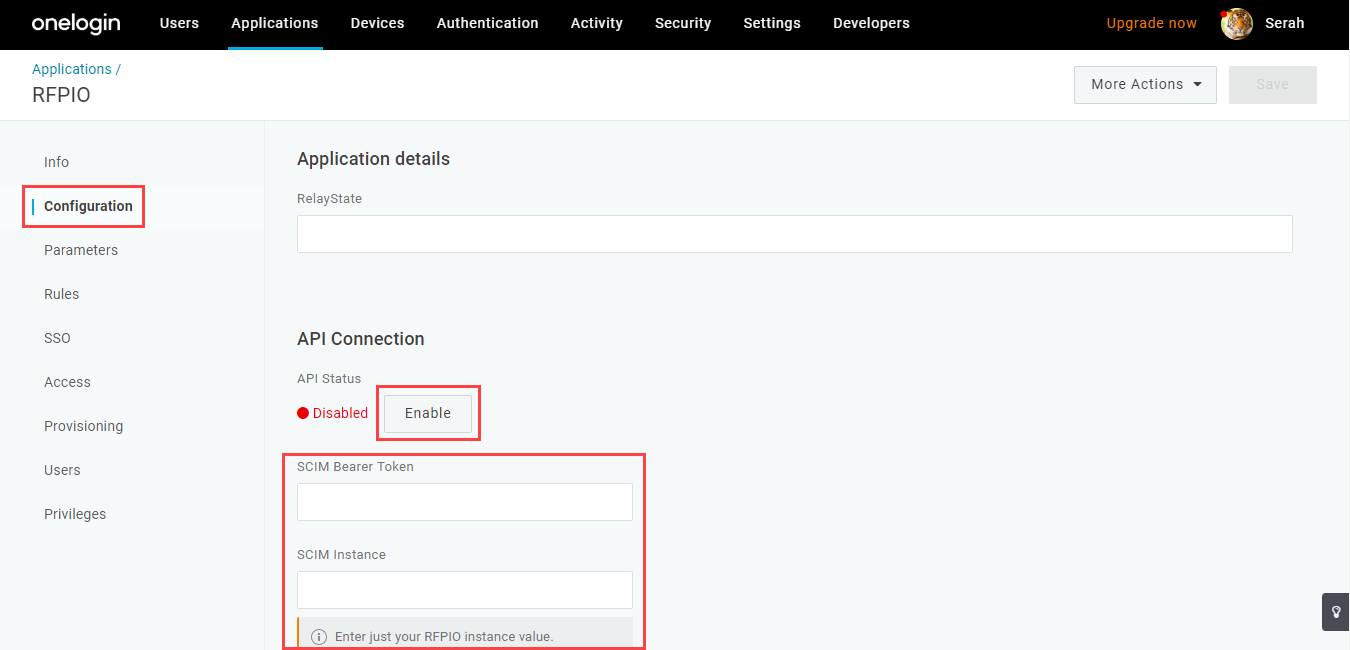Open the Settings menu
The image size is (1350, 650).
[x=772, y=23]
